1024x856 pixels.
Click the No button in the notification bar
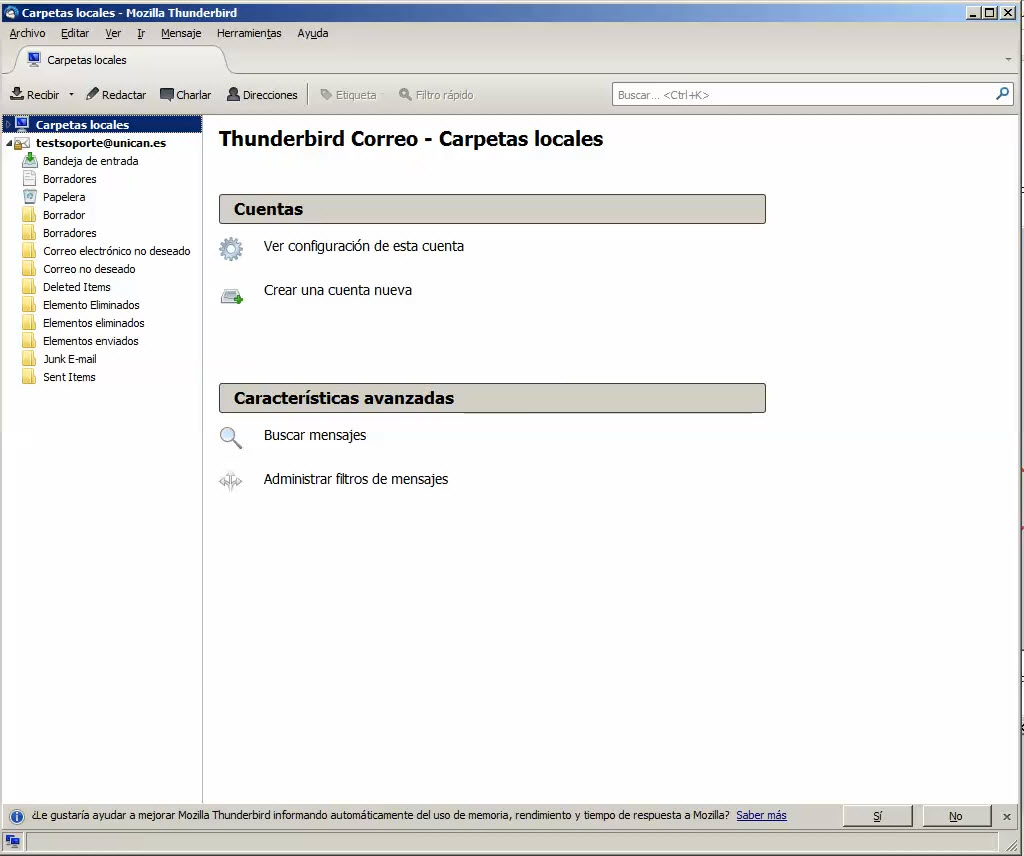(955, 816)
